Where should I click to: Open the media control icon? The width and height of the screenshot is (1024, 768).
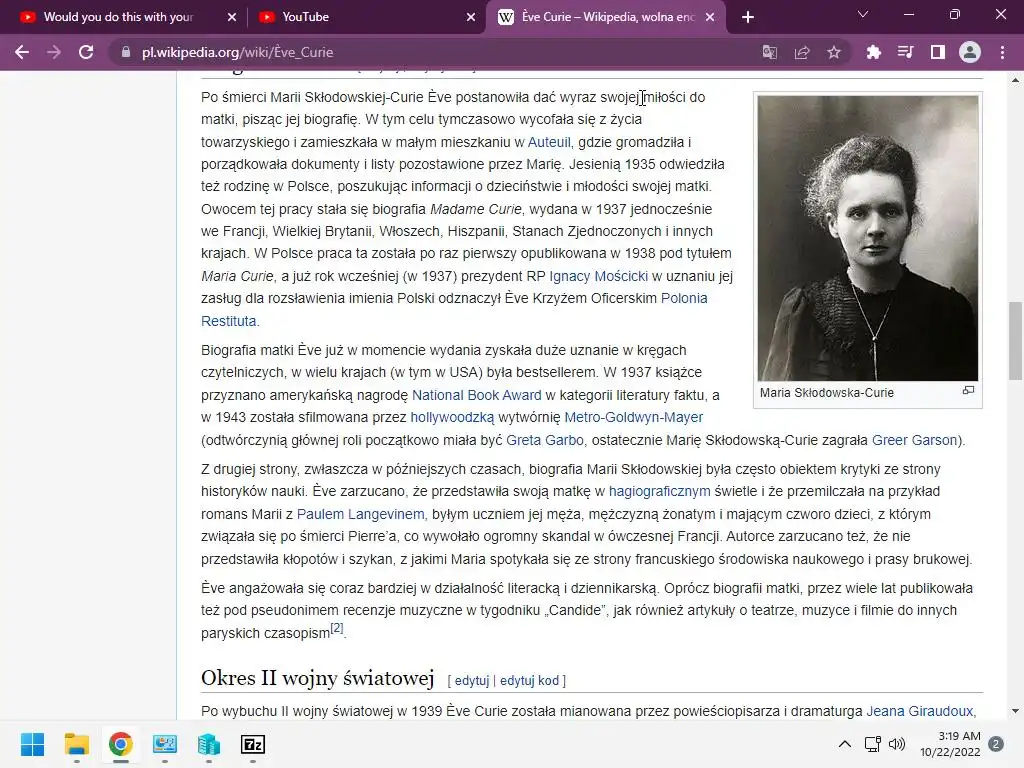tap(906, 52)
